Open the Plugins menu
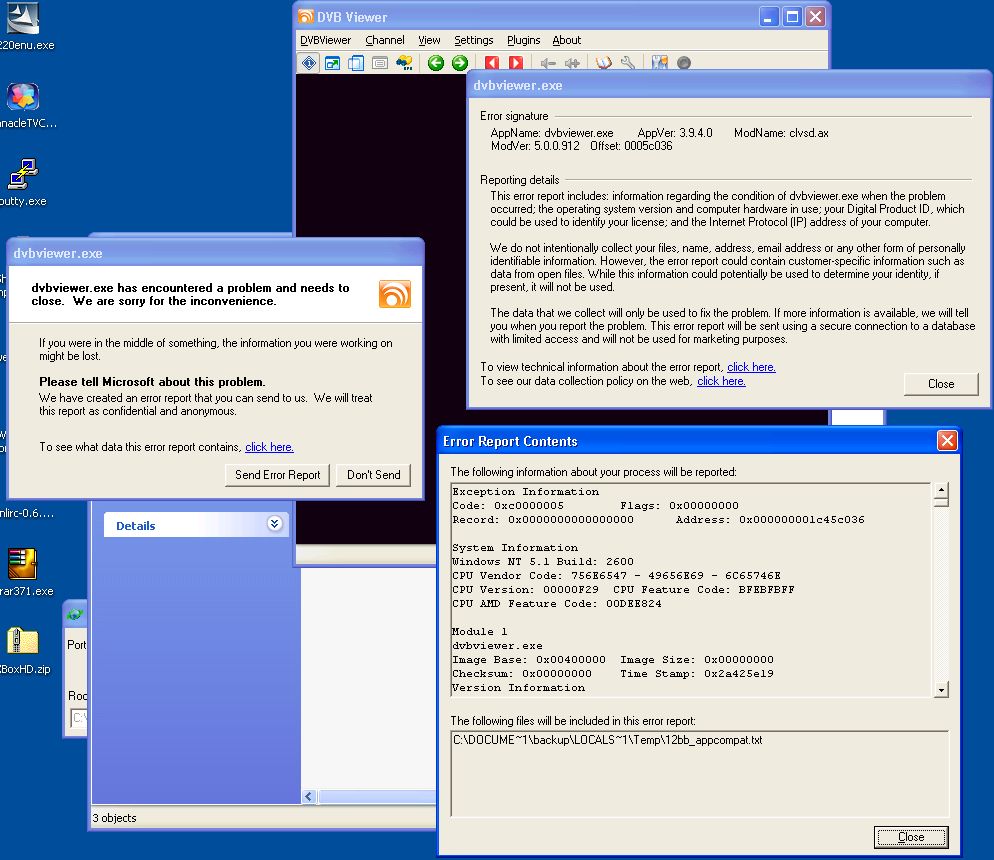Screen dimensions: 994x860 coord(523,40)
